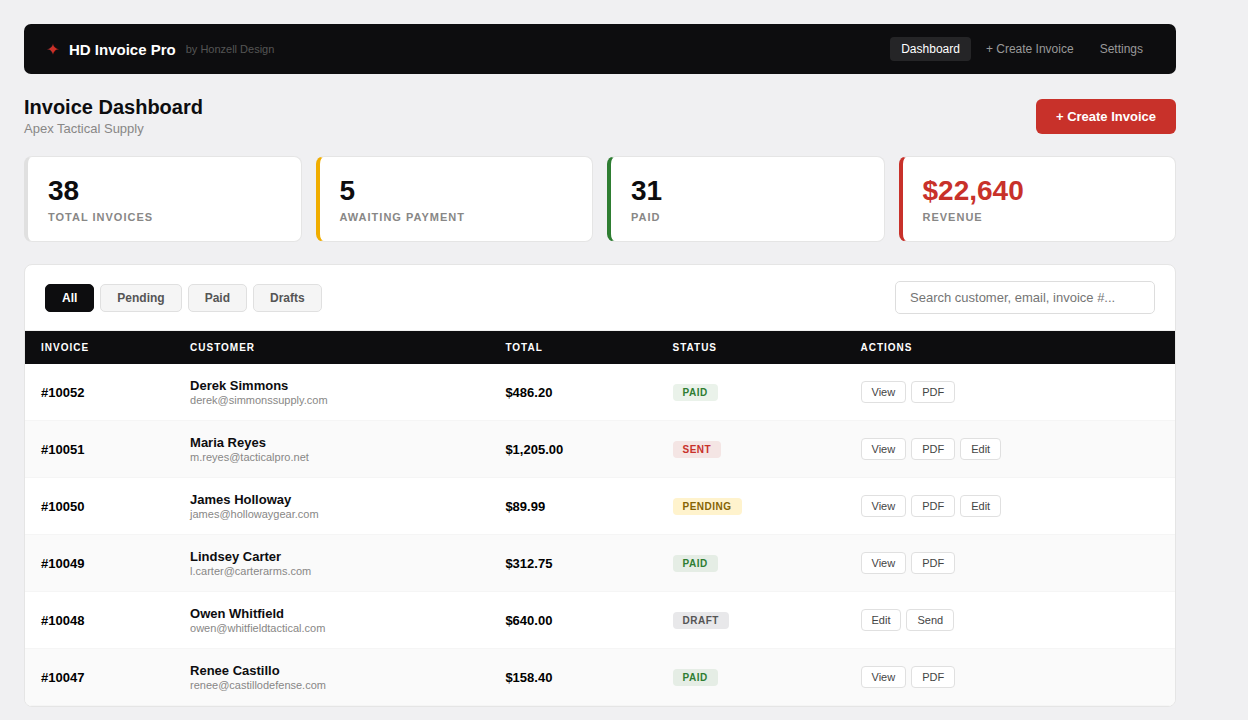Click invoice number #10052
Screen dimensions: 1248x720
pyautogui.click(x=63, y=392)
